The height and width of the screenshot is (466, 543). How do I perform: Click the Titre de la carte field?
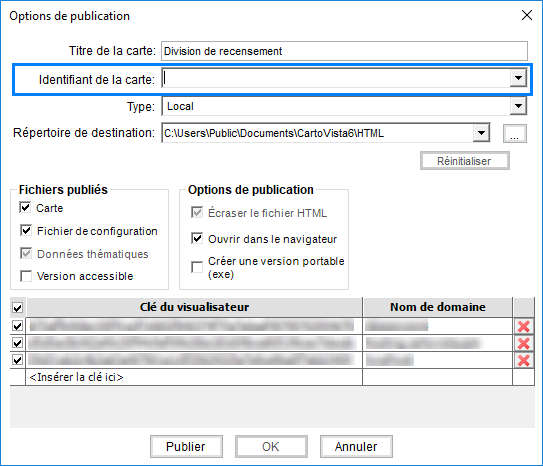coord(344,51)
